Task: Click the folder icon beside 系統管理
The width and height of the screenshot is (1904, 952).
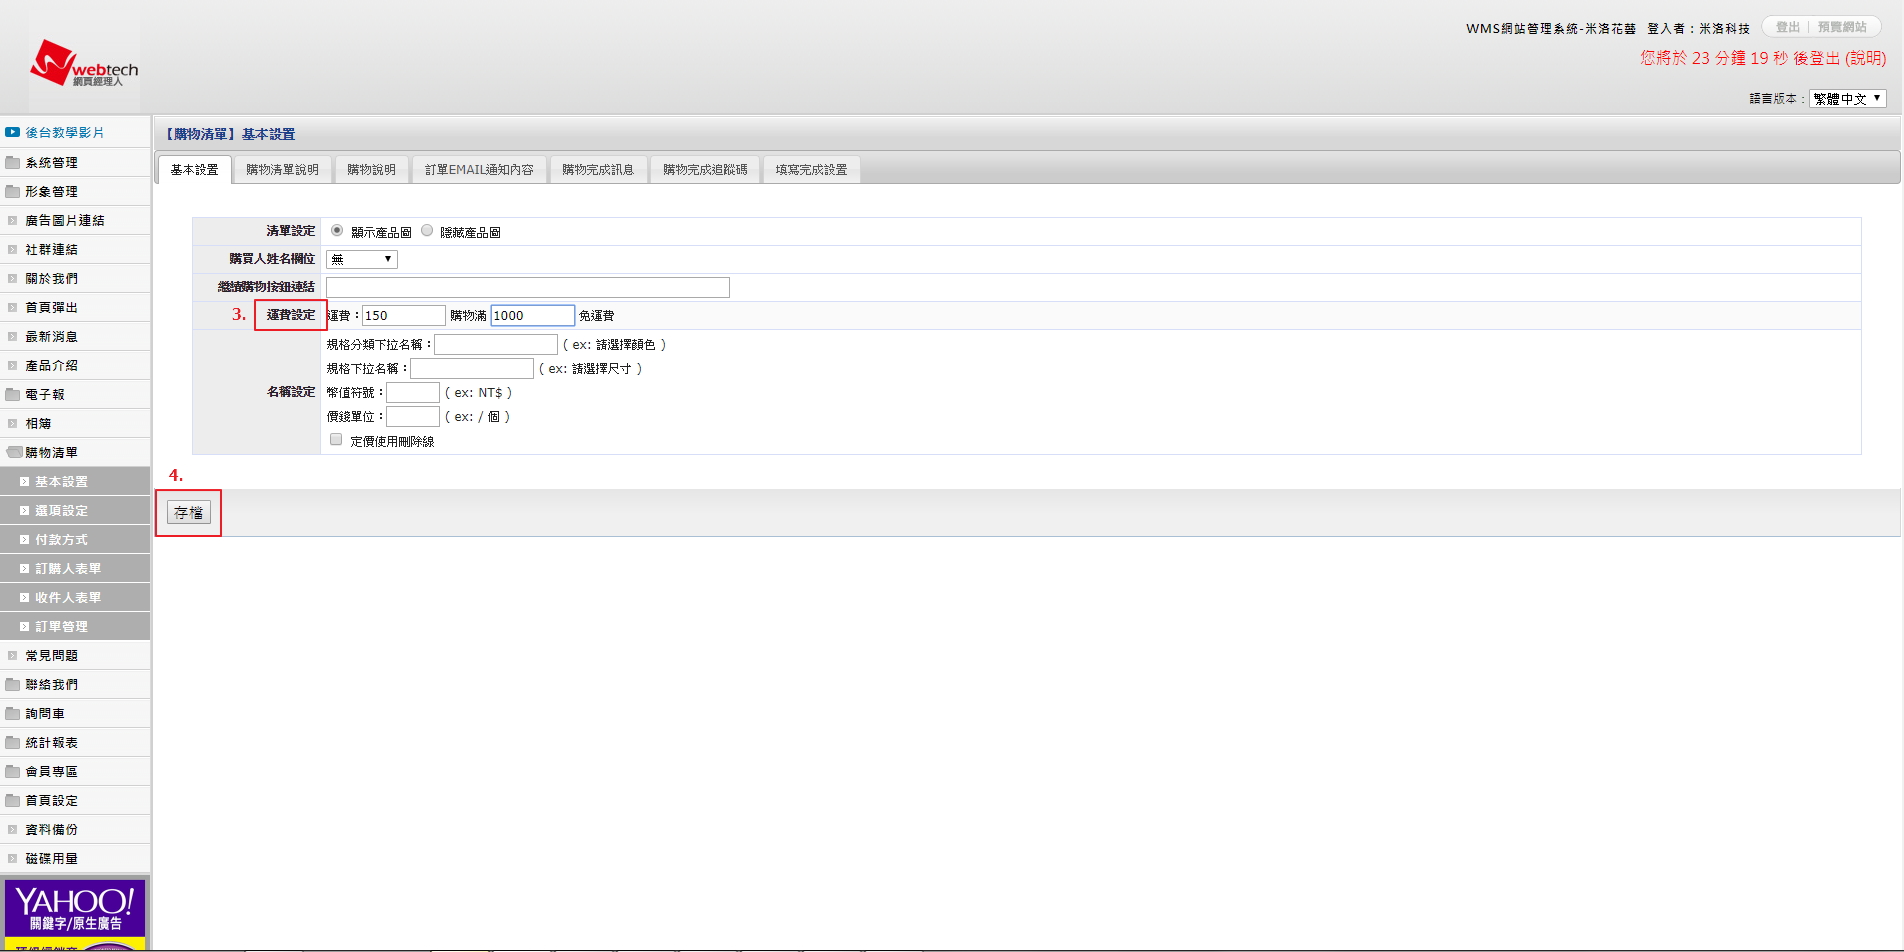Action: 13,162
